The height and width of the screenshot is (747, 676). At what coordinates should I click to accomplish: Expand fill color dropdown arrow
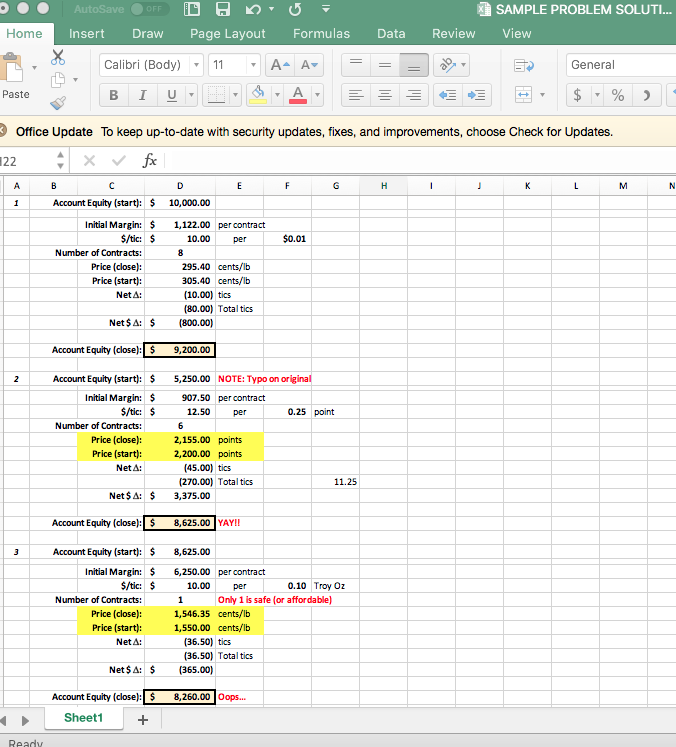coord(277,95)
